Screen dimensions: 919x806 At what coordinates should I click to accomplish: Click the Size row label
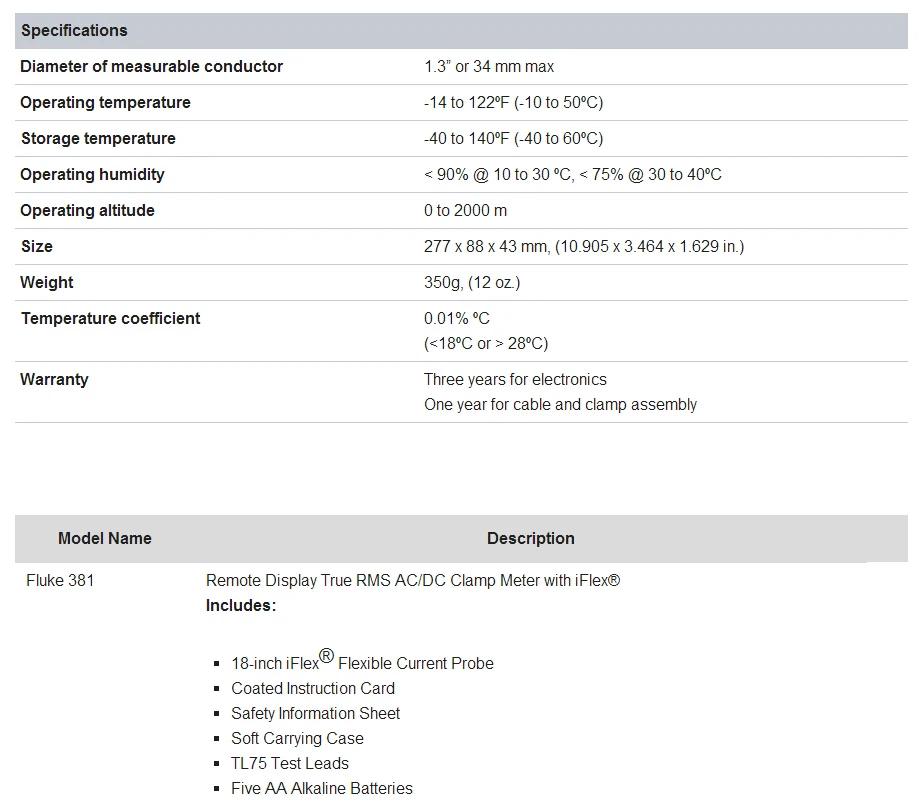37,246
